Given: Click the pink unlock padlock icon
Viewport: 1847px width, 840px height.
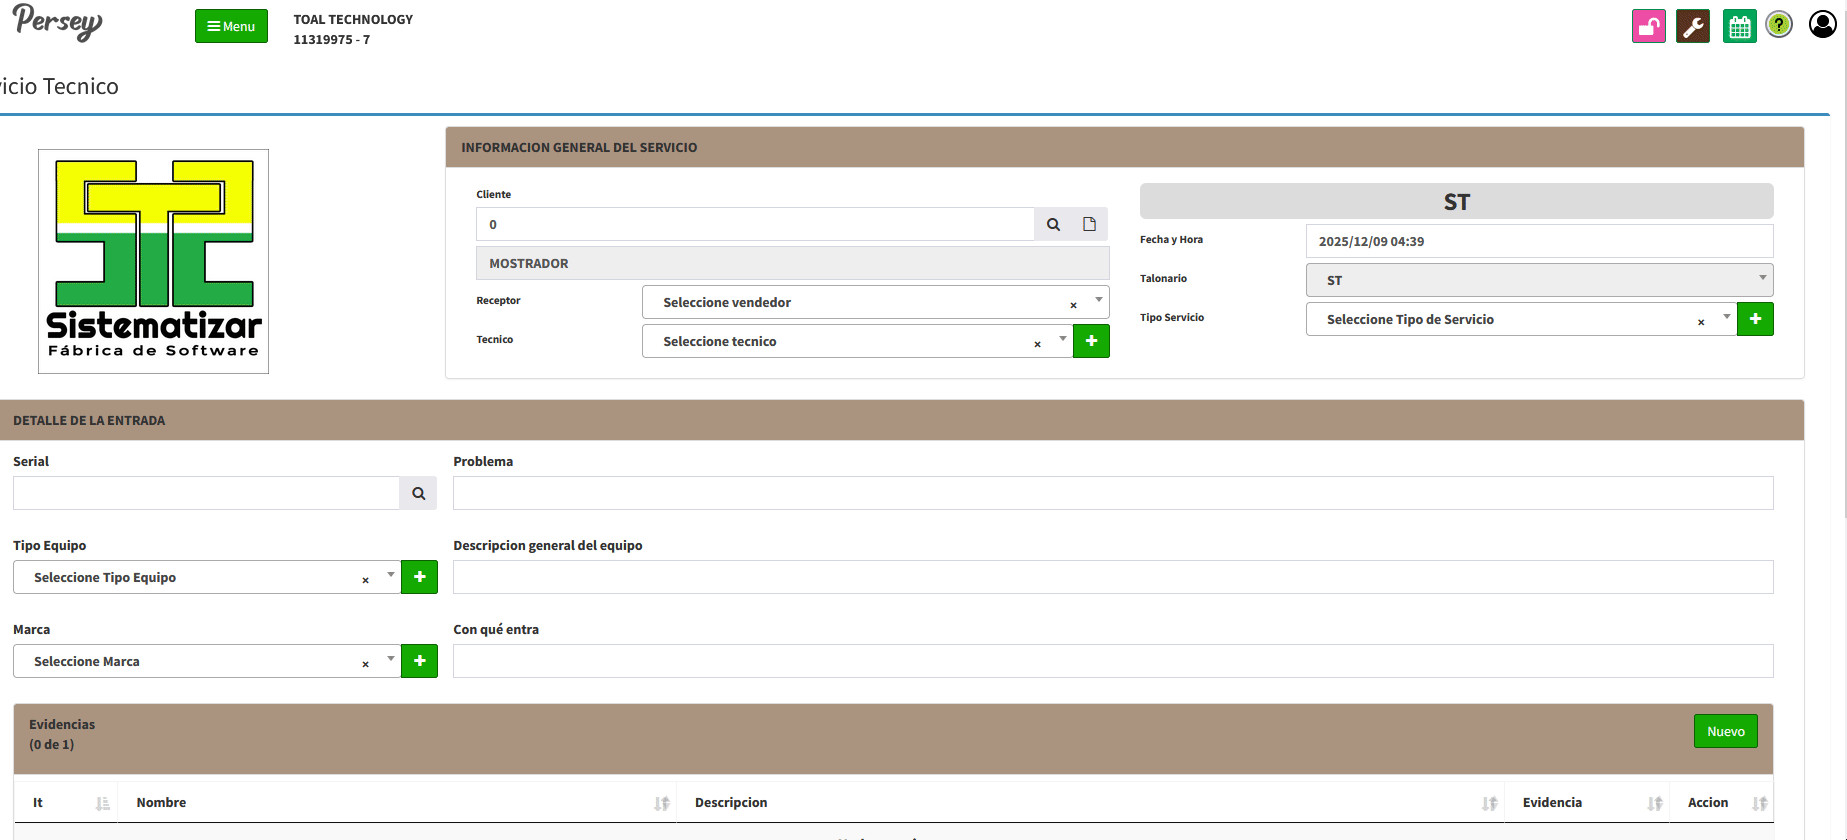Looking at the screenshot, I should 1648,26.
